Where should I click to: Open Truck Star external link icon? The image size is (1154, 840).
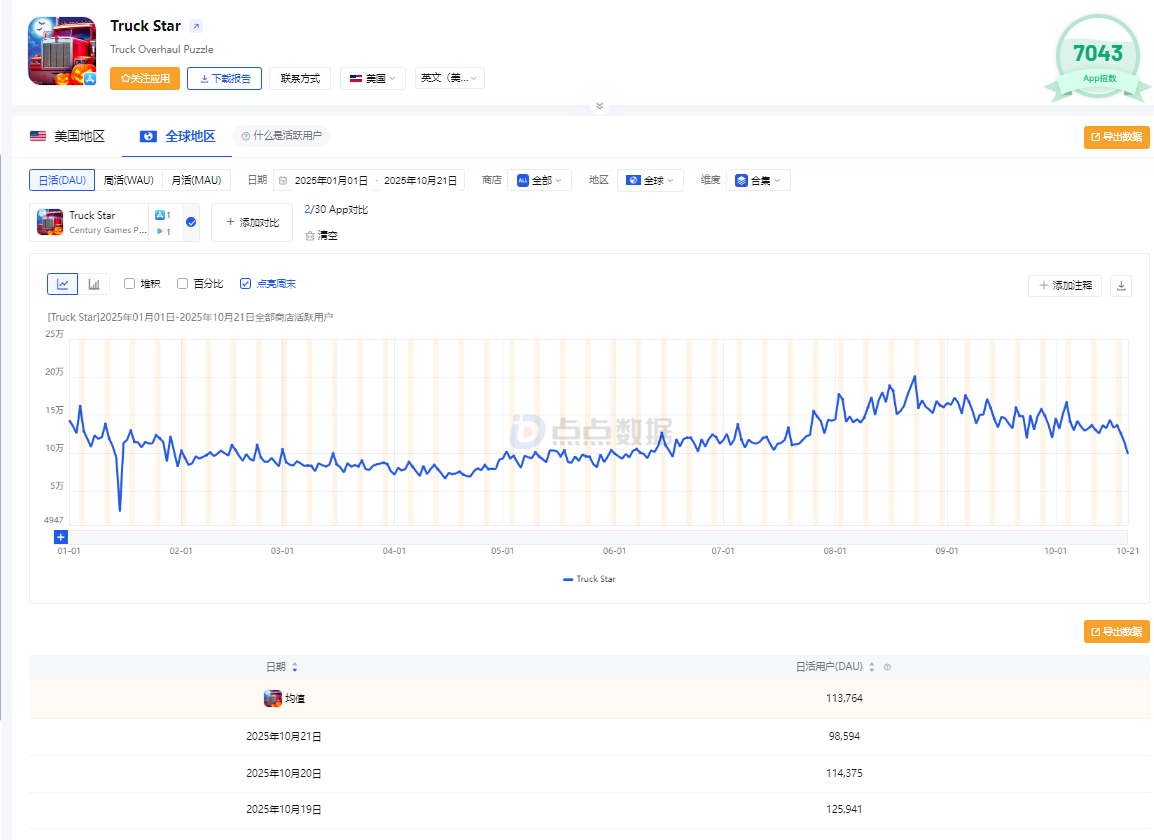point(196,27)
